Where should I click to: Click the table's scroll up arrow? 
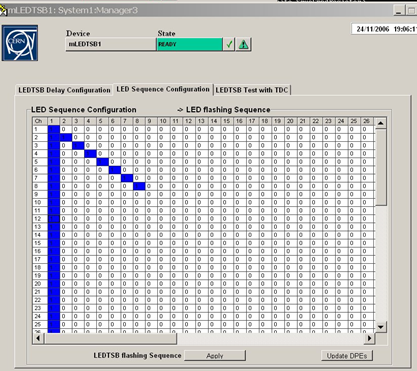coord(381,123)
